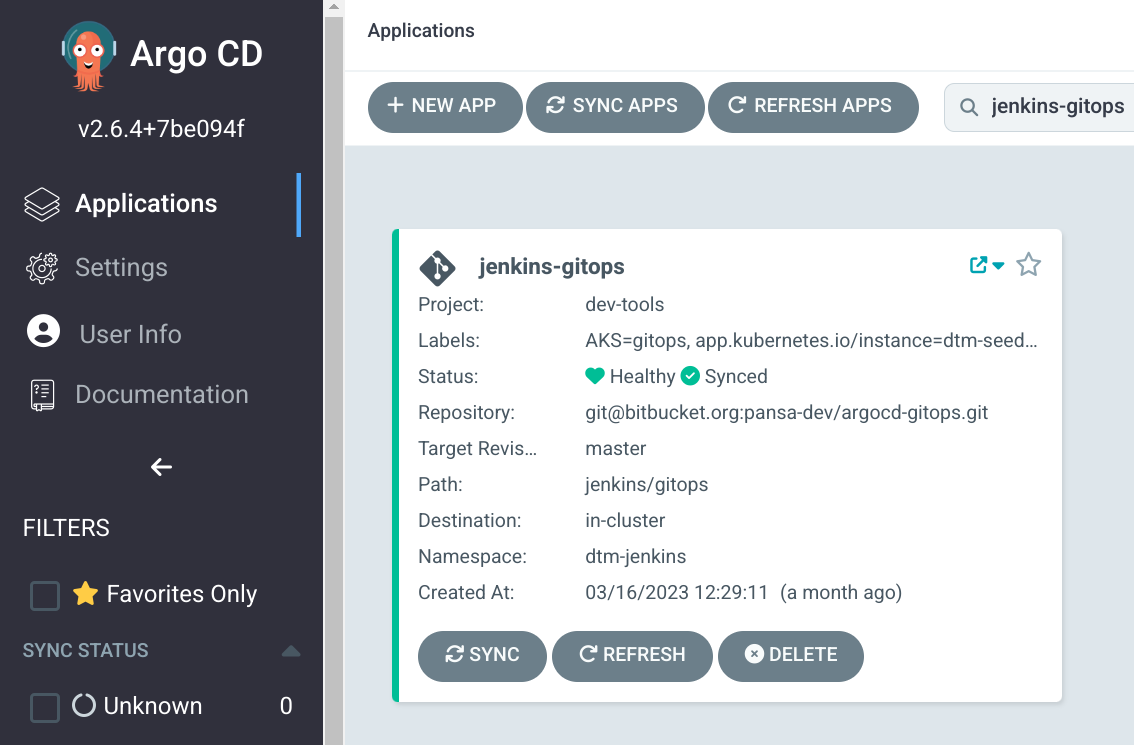Check the Unknown sync status filter
The image size is (1134, 745).
click(45, 707)
